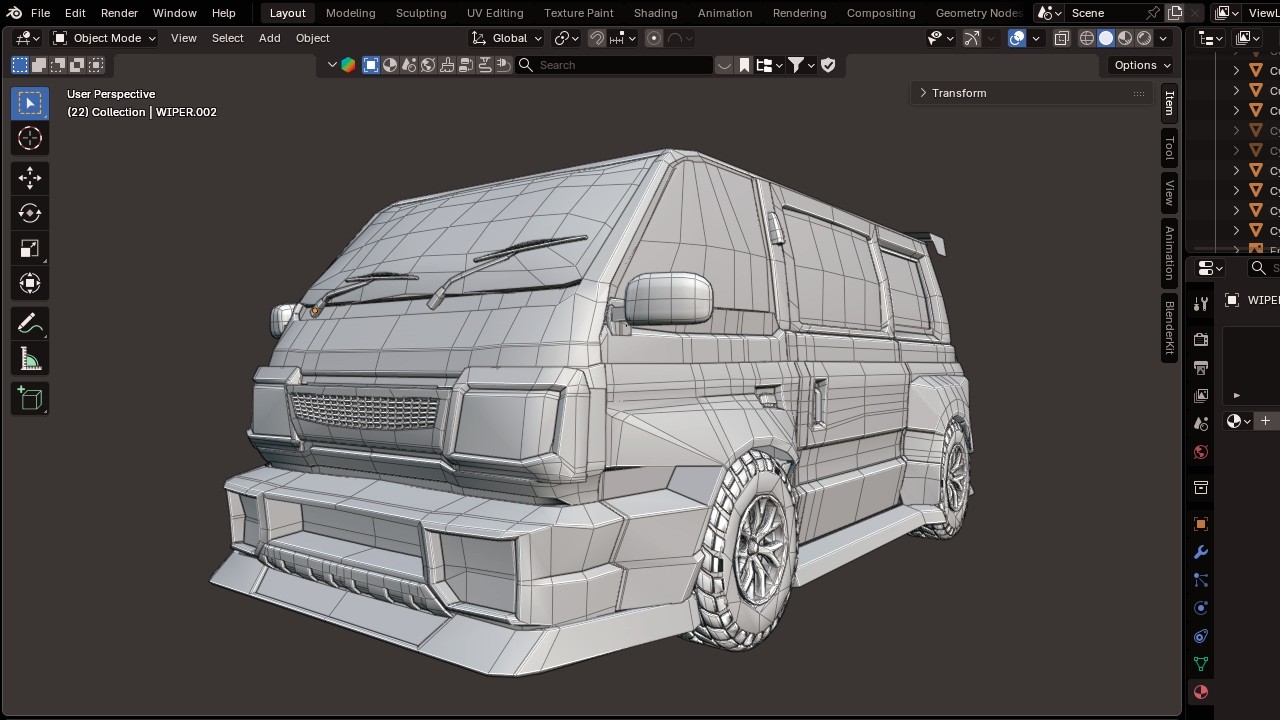Select the Scale tool

click(30, 248)
